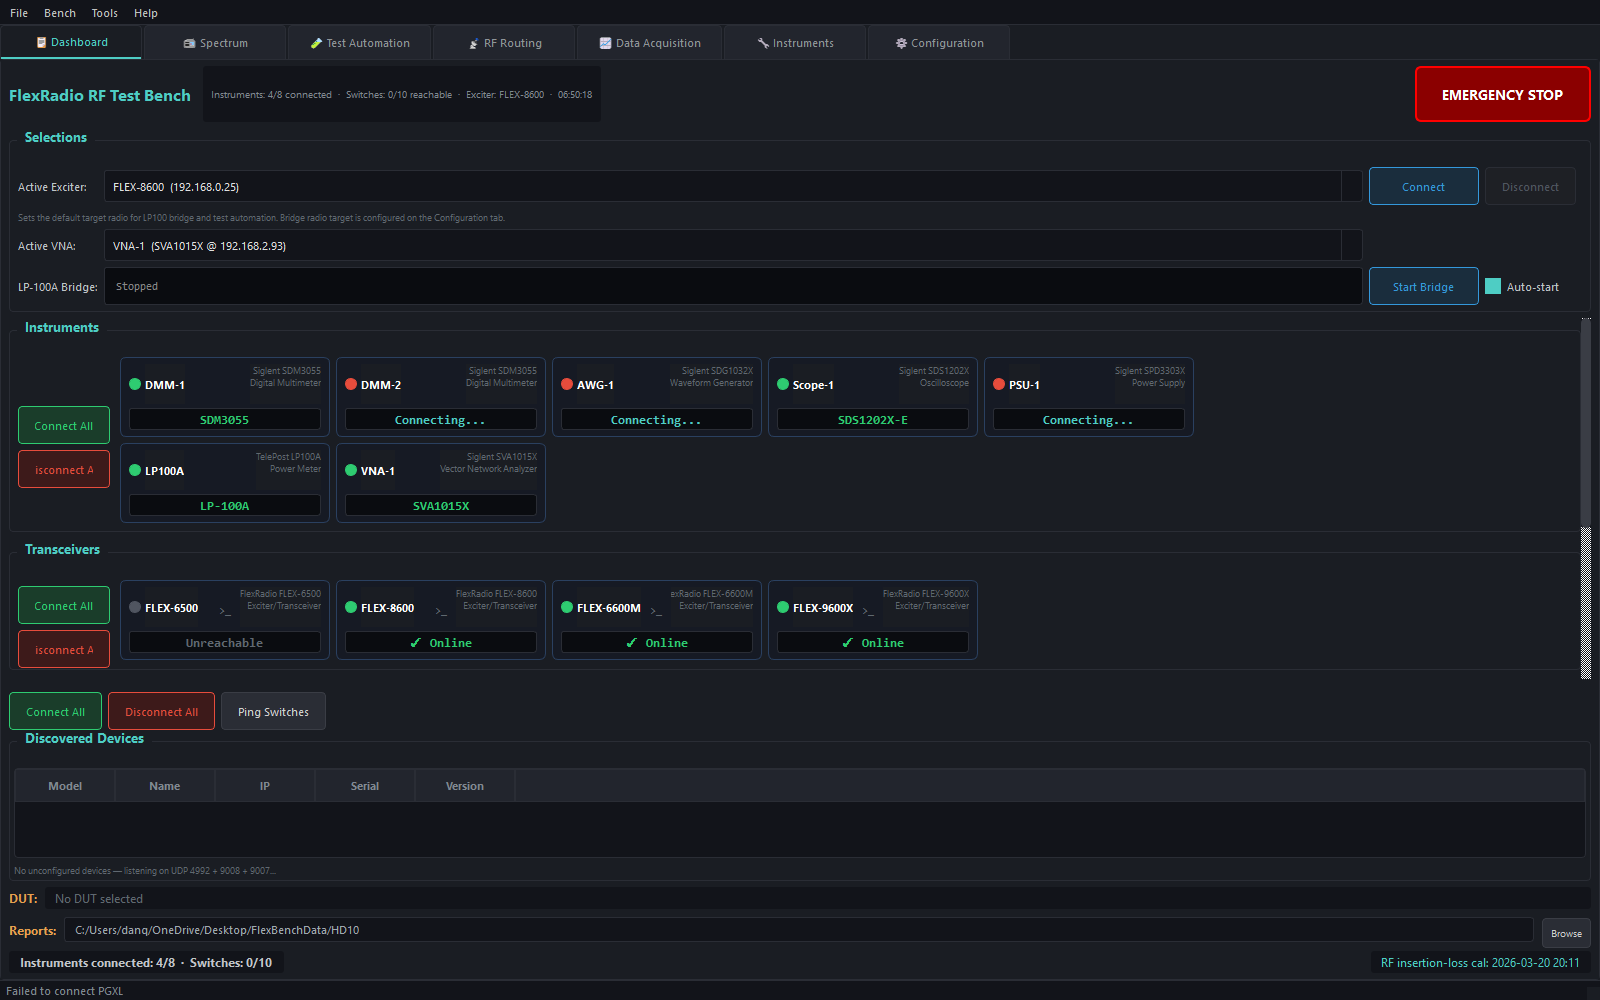Click the Model column header
This screenshot has width=1600, height=1000.
(x=65, y=786)
